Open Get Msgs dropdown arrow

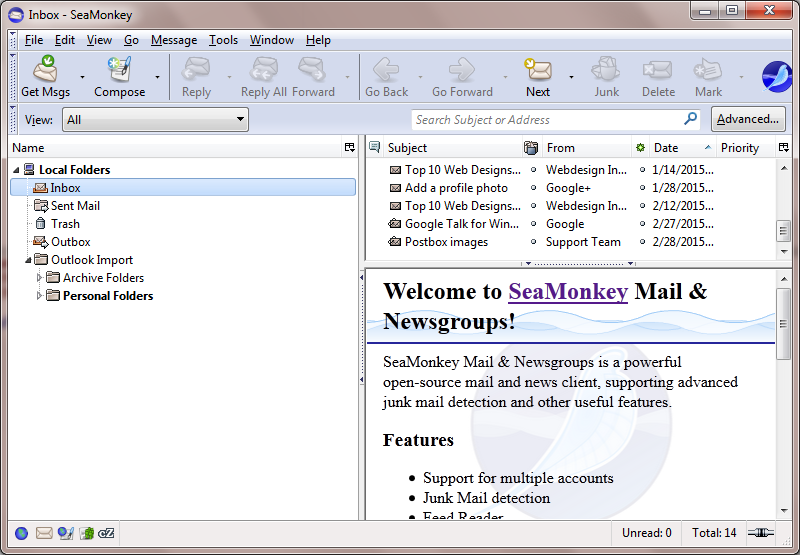(82, 77)
